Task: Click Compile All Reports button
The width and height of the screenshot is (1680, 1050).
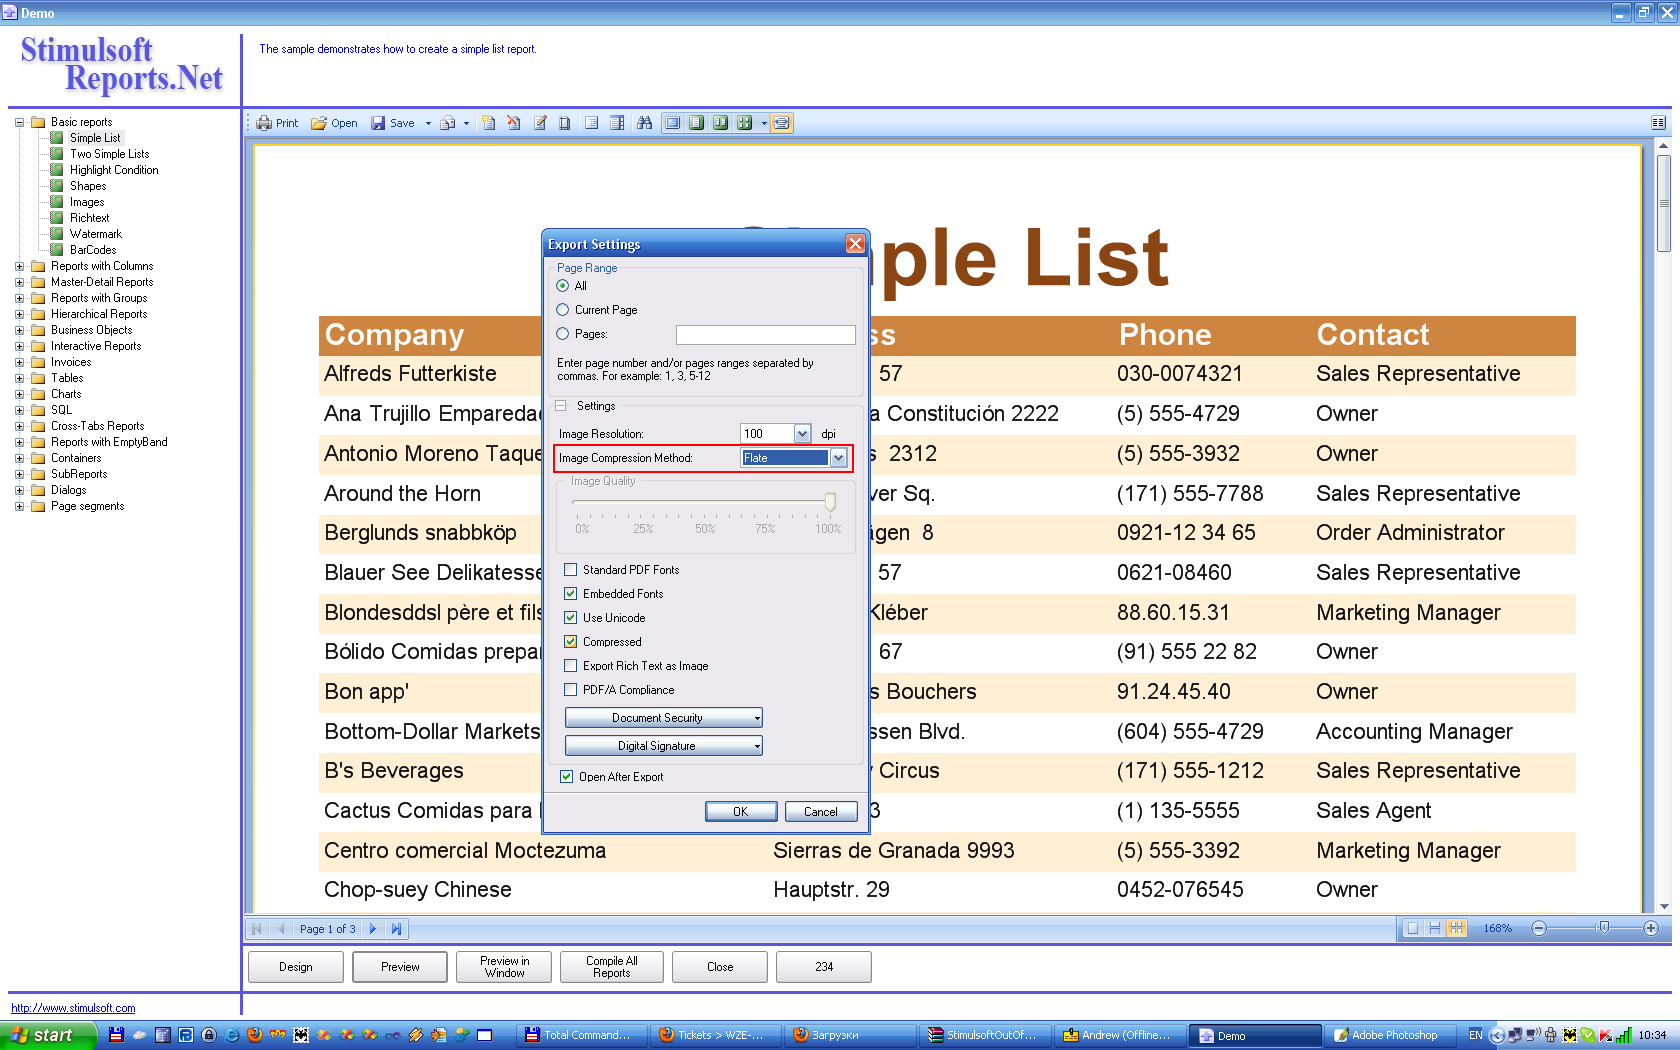Action: pyautogui.click(x=612, y=967)
